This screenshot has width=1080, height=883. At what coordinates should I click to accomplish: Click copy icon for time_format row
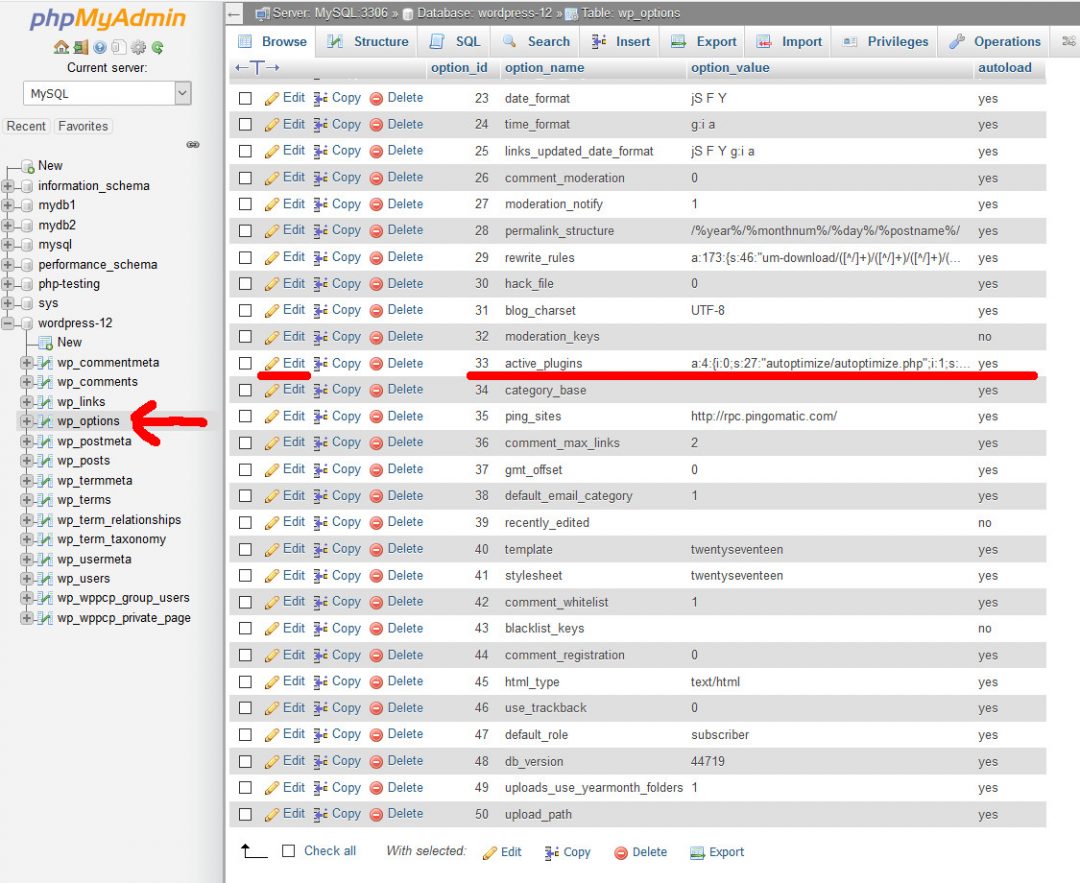[x=320, y=125]
